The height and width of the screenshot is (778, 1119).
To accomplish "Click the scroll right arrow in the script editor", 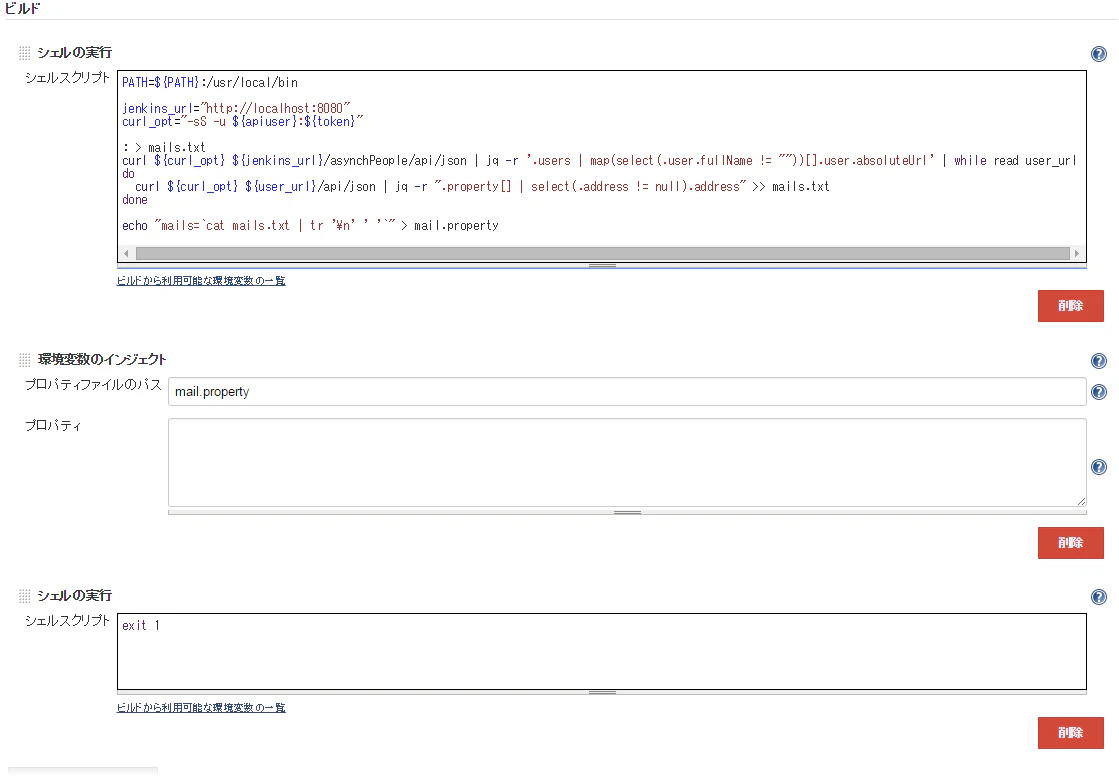I will 1077,253.
